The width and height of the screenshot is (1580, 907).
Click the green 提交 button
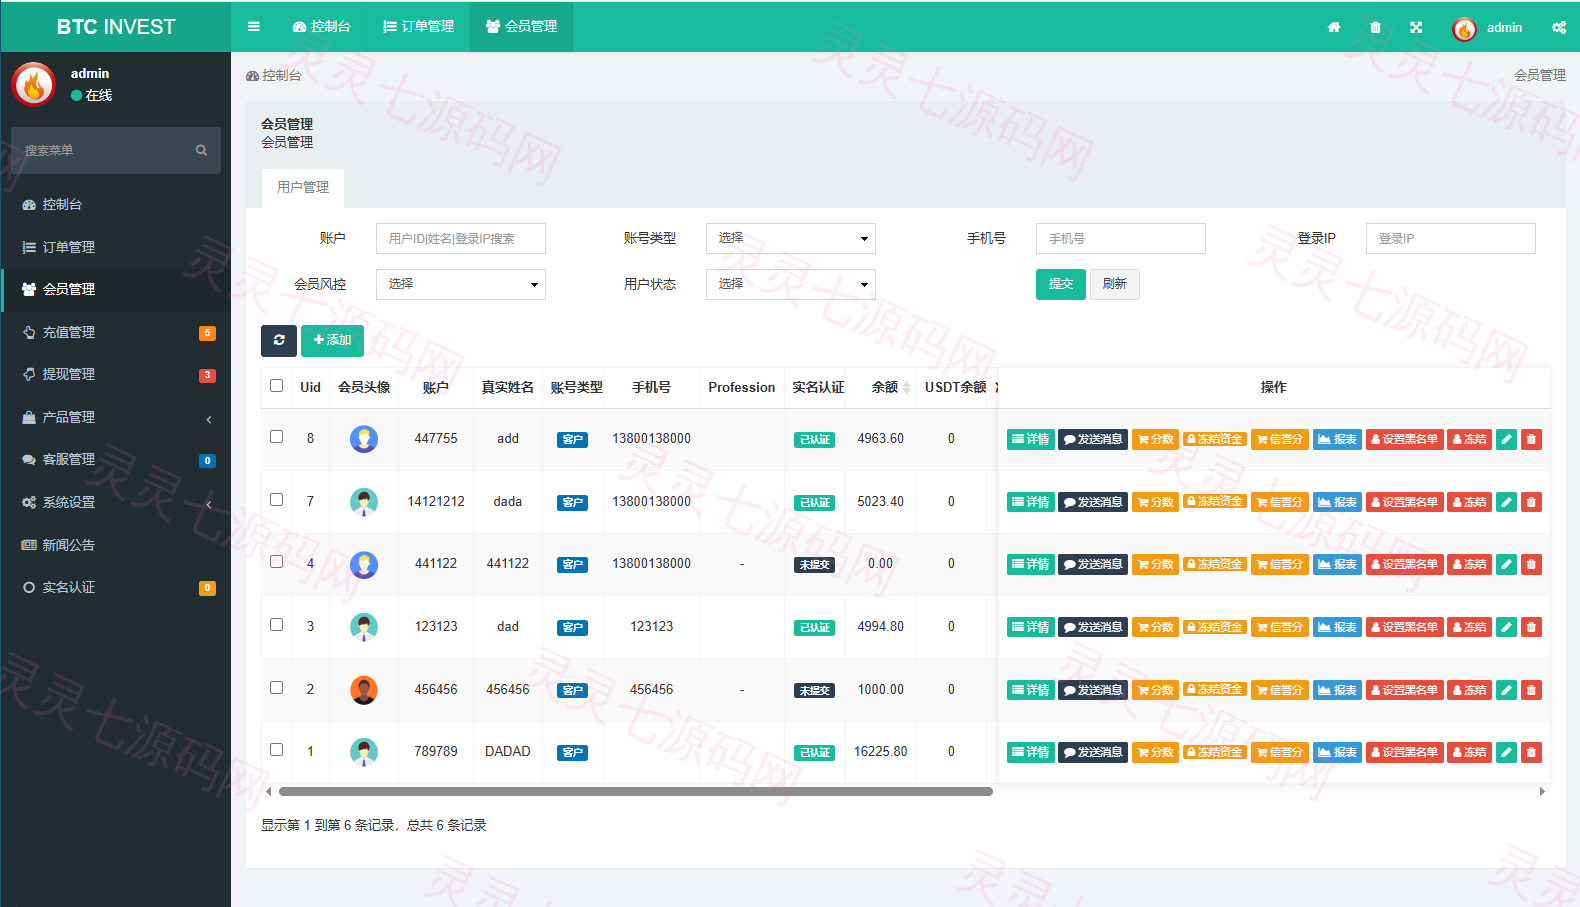(1061, 284)
